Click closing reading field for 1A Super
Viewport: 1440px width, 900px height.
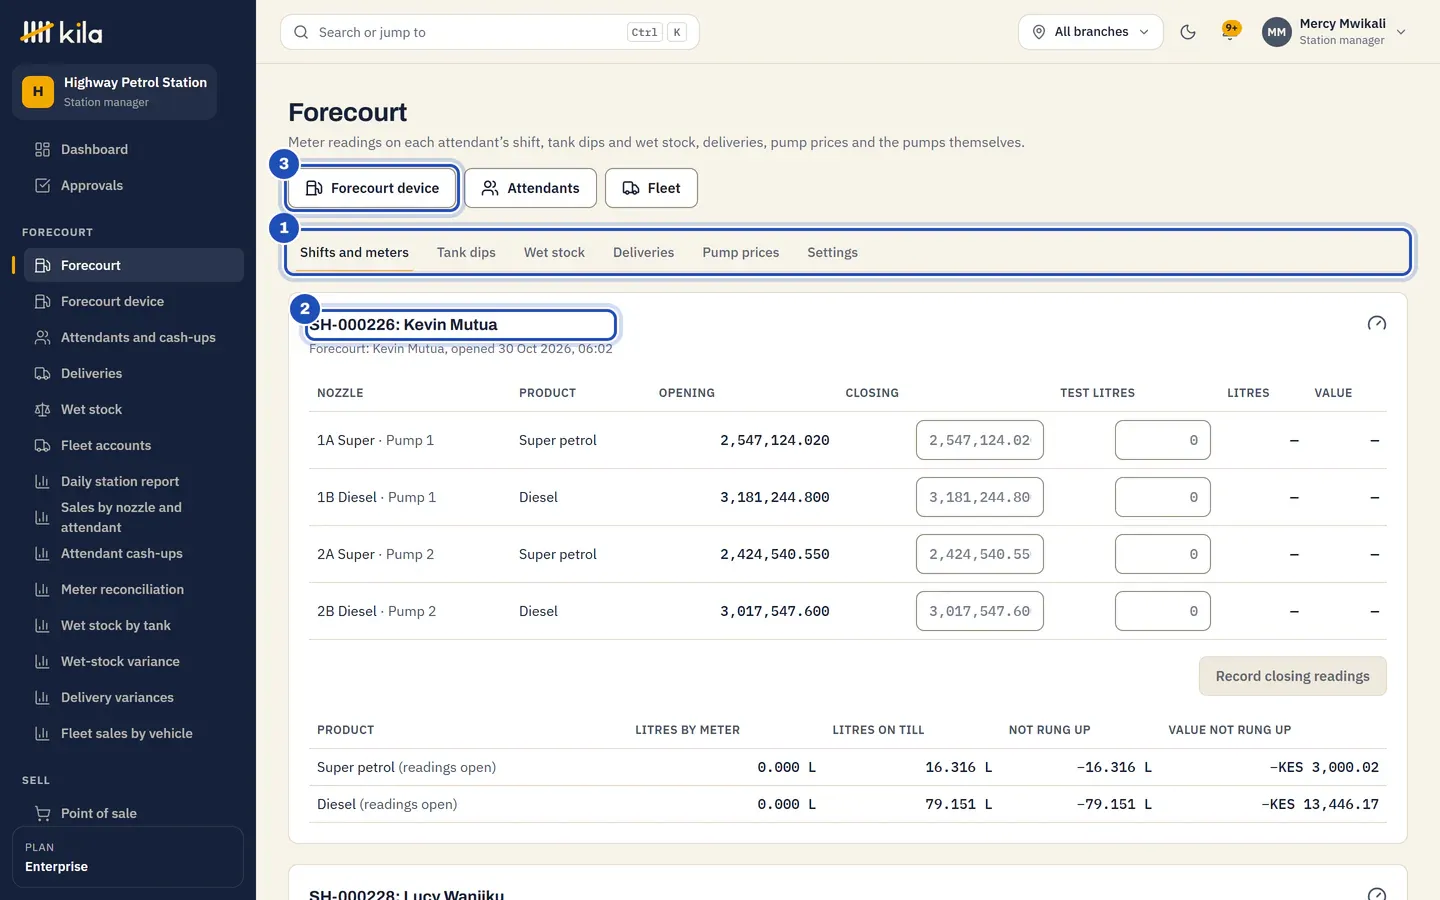tap(980, 440)
